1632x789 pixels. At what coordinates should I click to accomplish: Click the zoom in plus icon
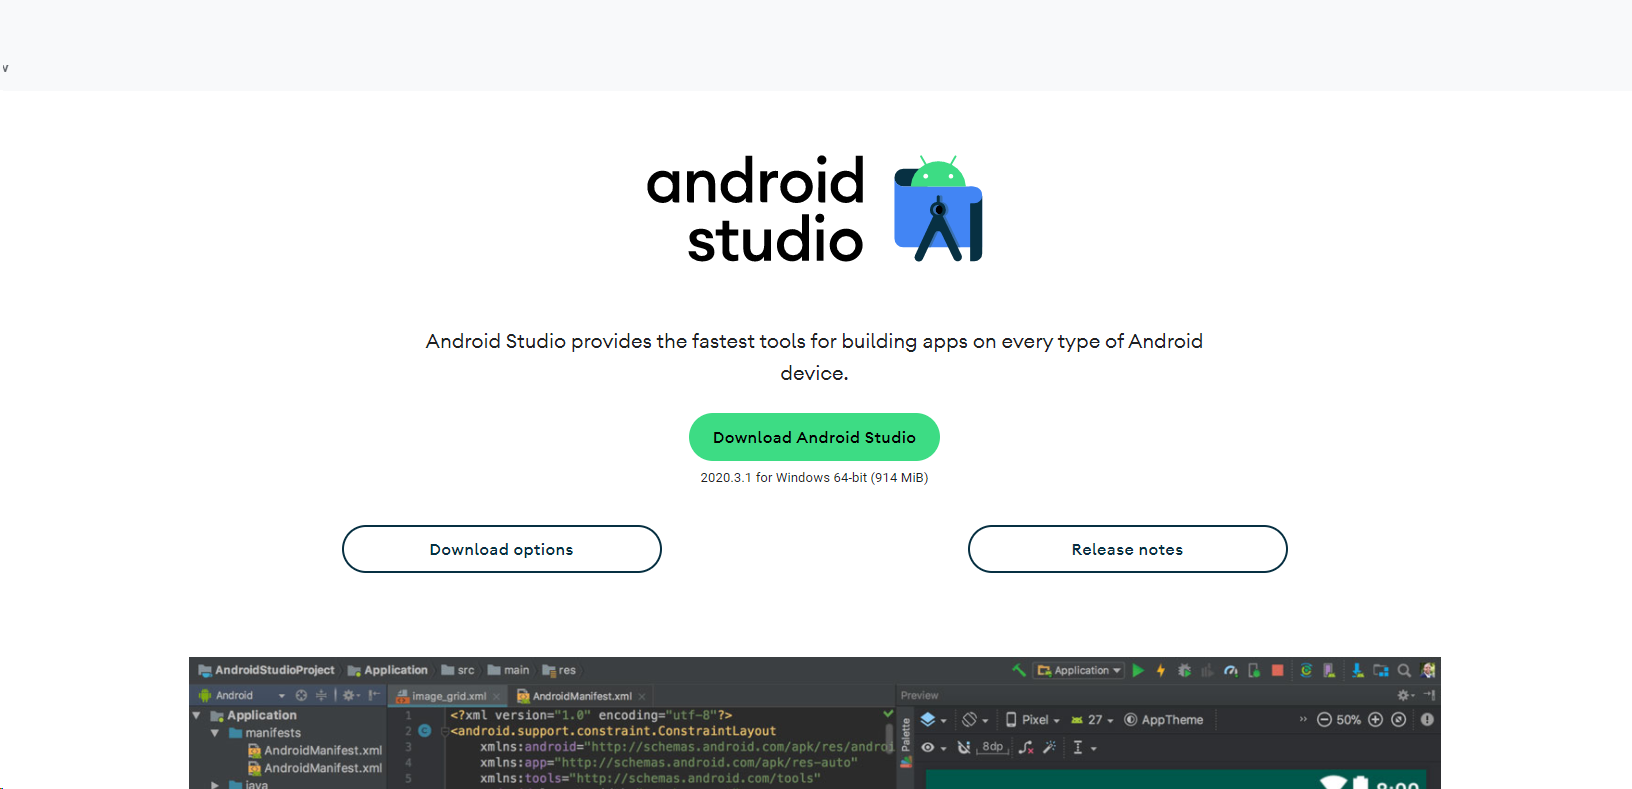[x=1375, y=719]
